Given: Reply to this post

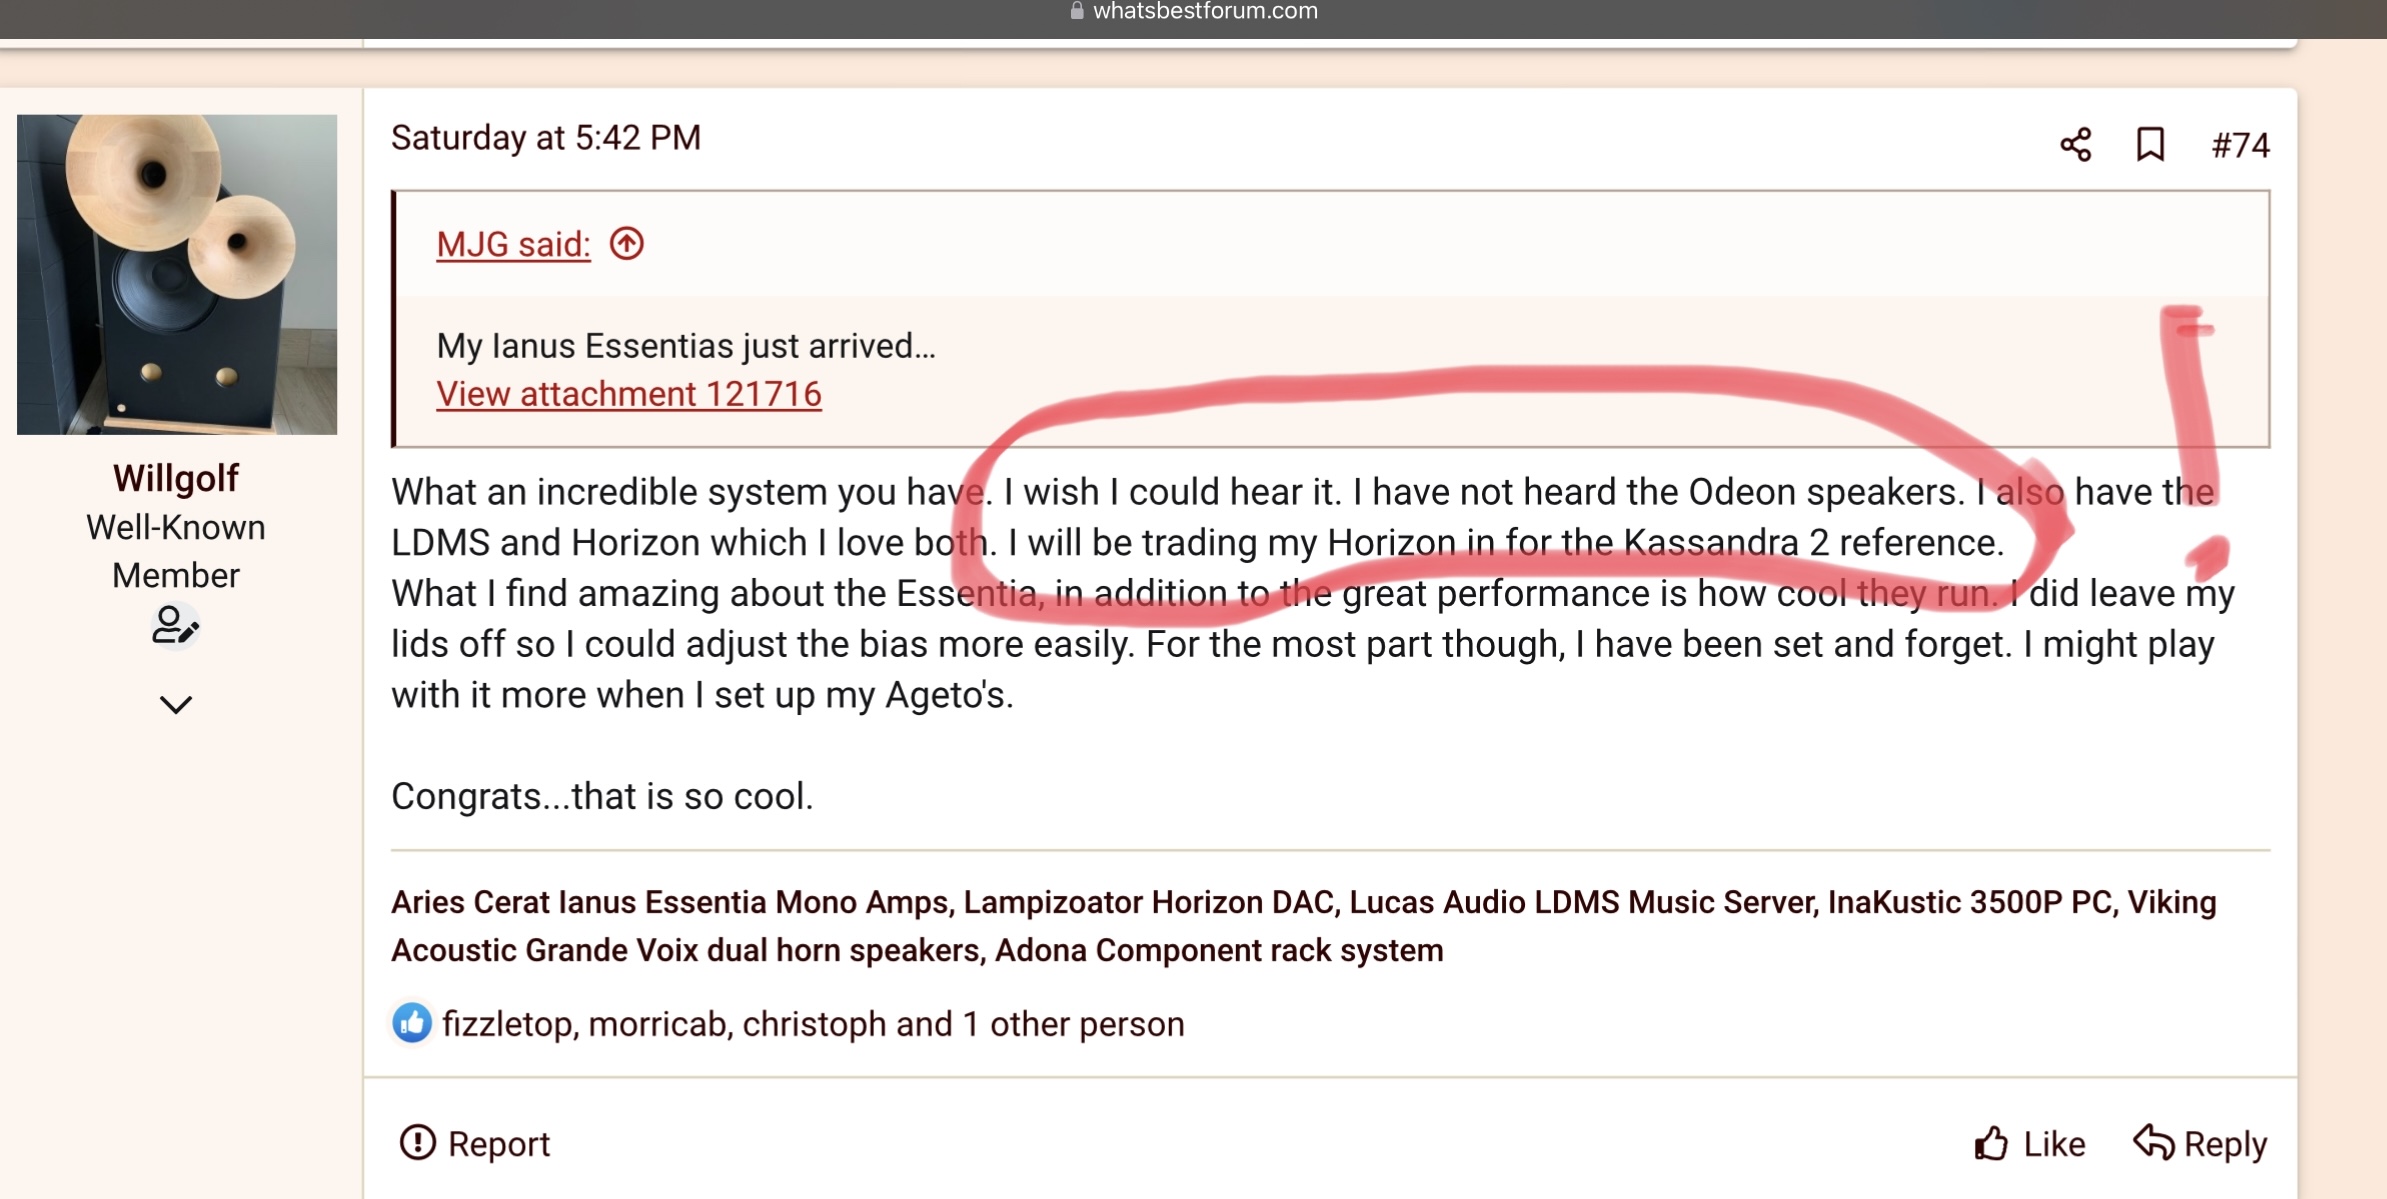Looking at the screenshot, I should (x=2224, y=1143).
